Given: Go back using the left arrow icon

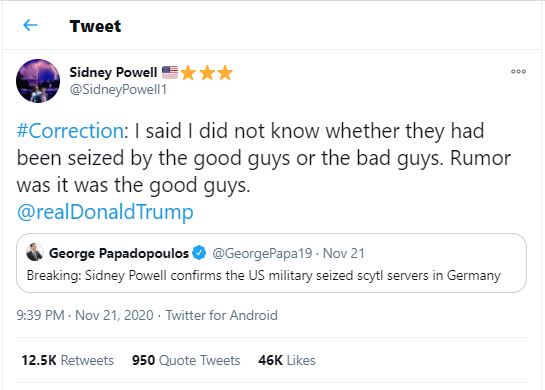Looking at the screenshot, I should 30,25.
